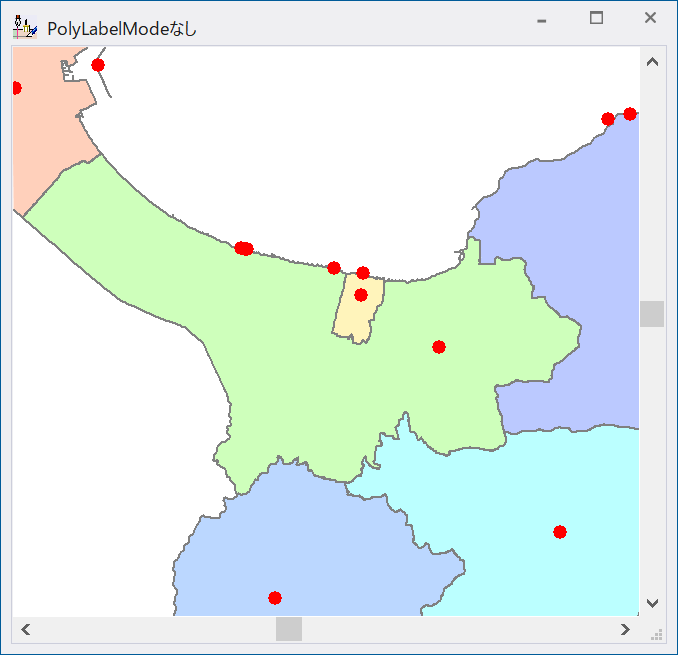Click the horizontal scrollbar thumb

[289, 629]
